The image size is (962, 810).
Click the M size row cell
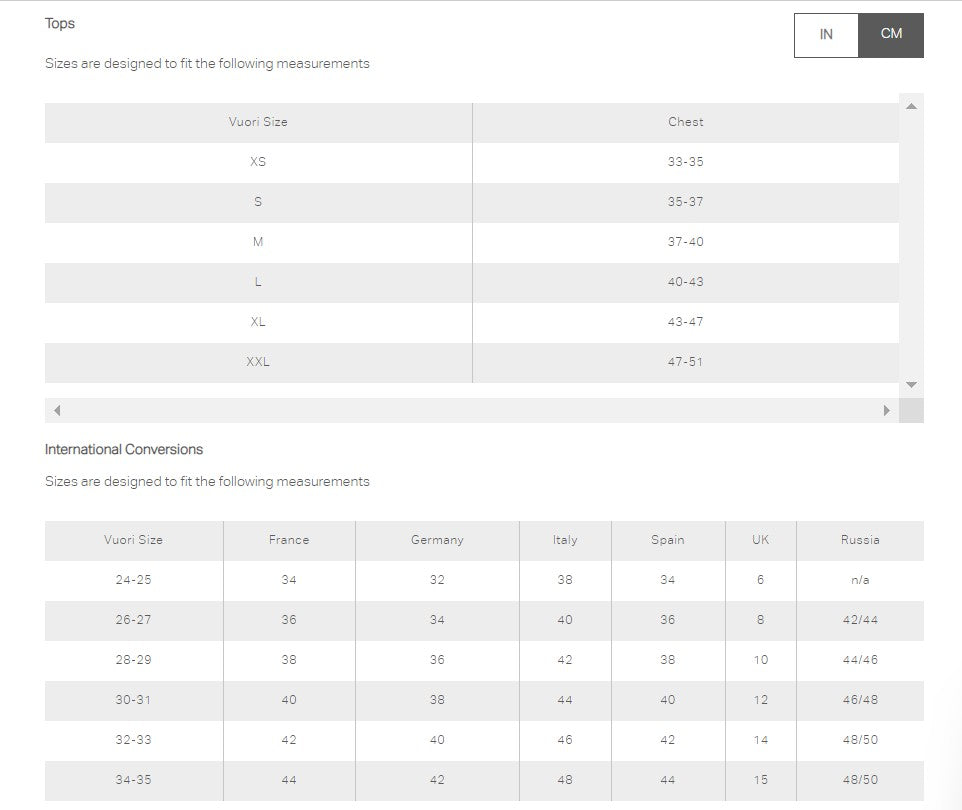pos(258,242)
